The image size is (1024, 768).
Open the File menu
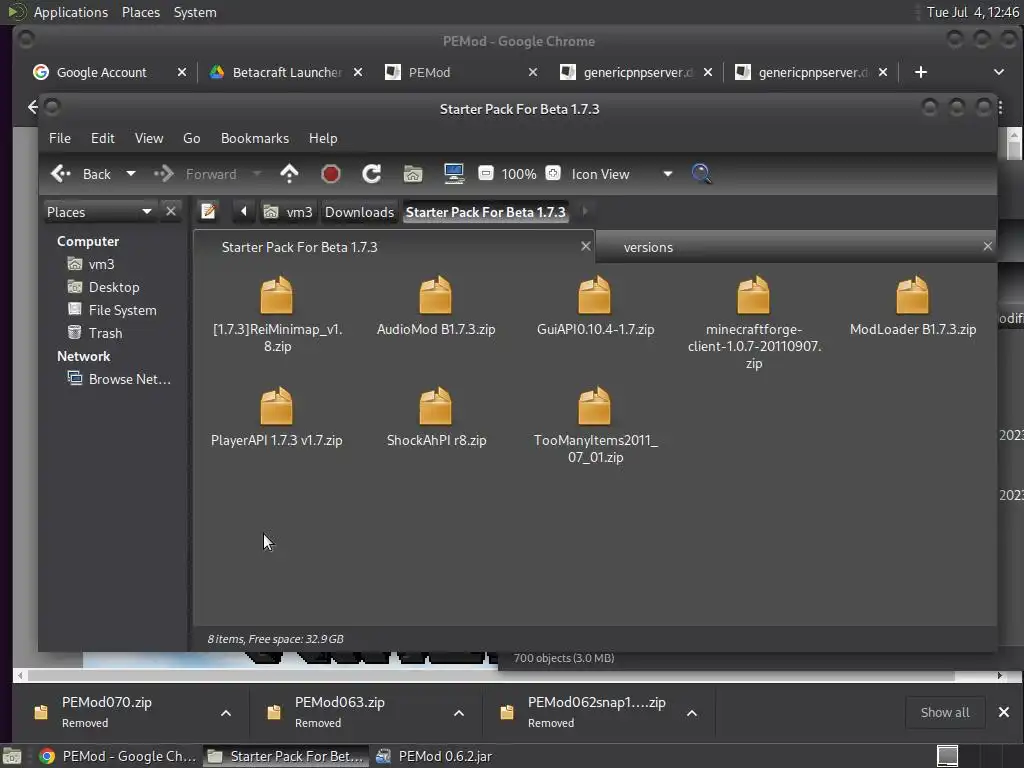59,138
